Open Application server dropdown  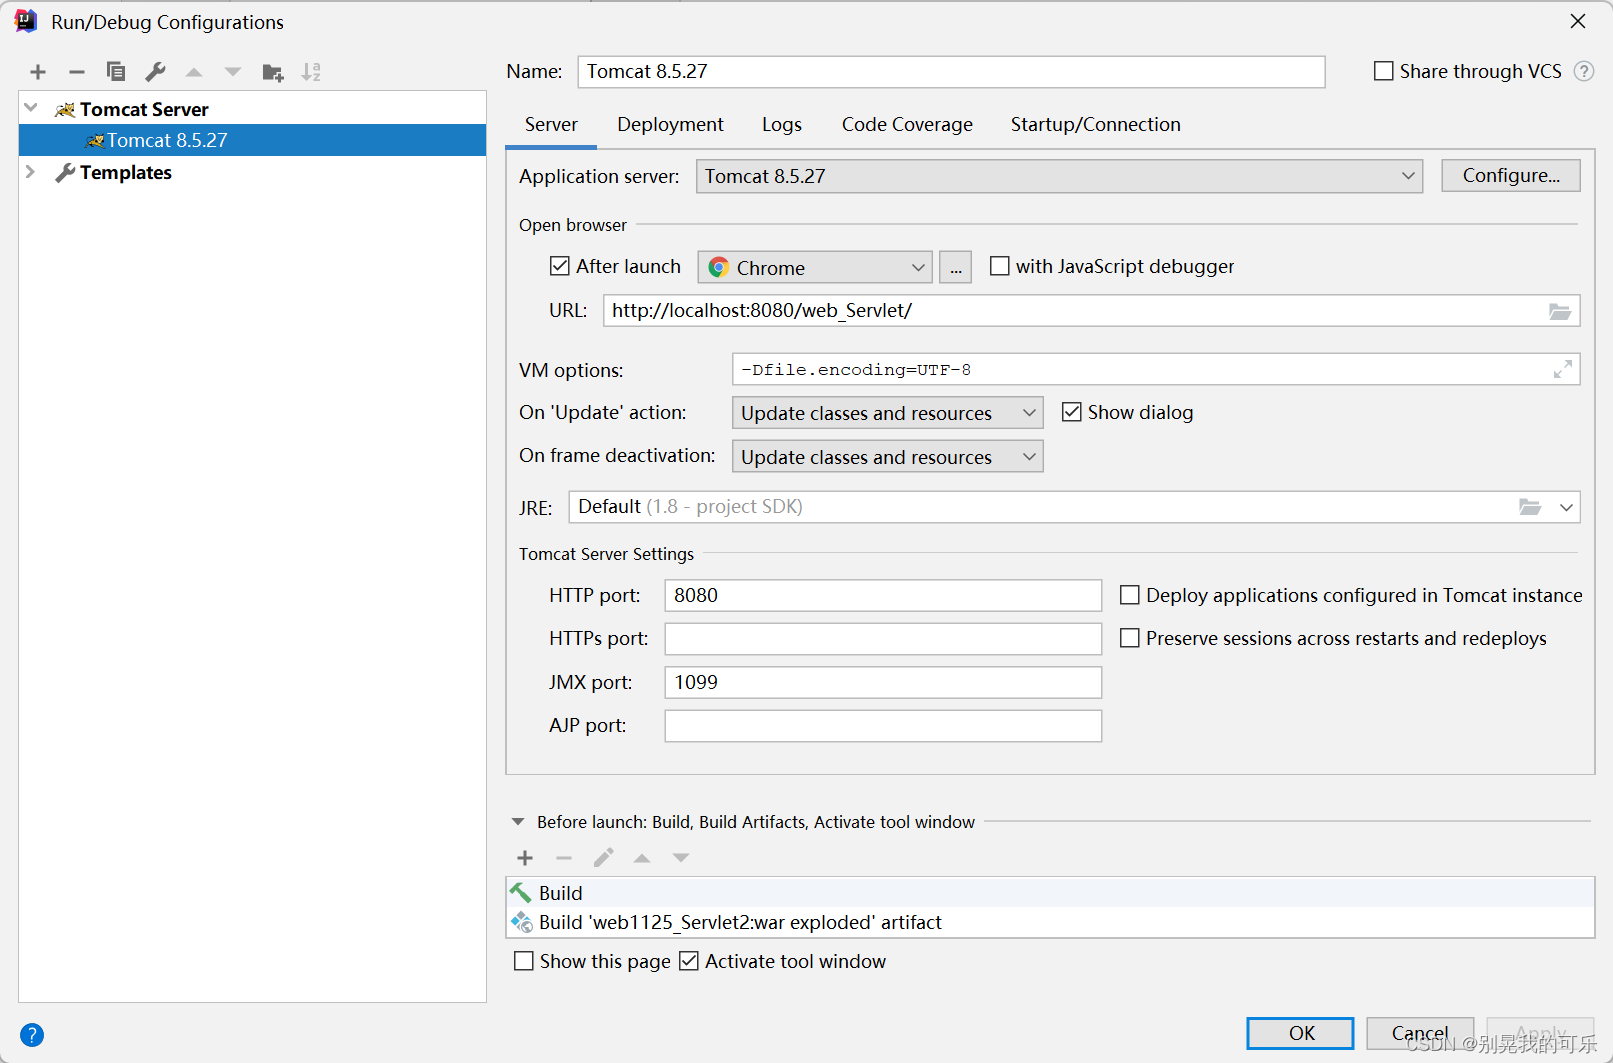click(x=1059, y=176)
